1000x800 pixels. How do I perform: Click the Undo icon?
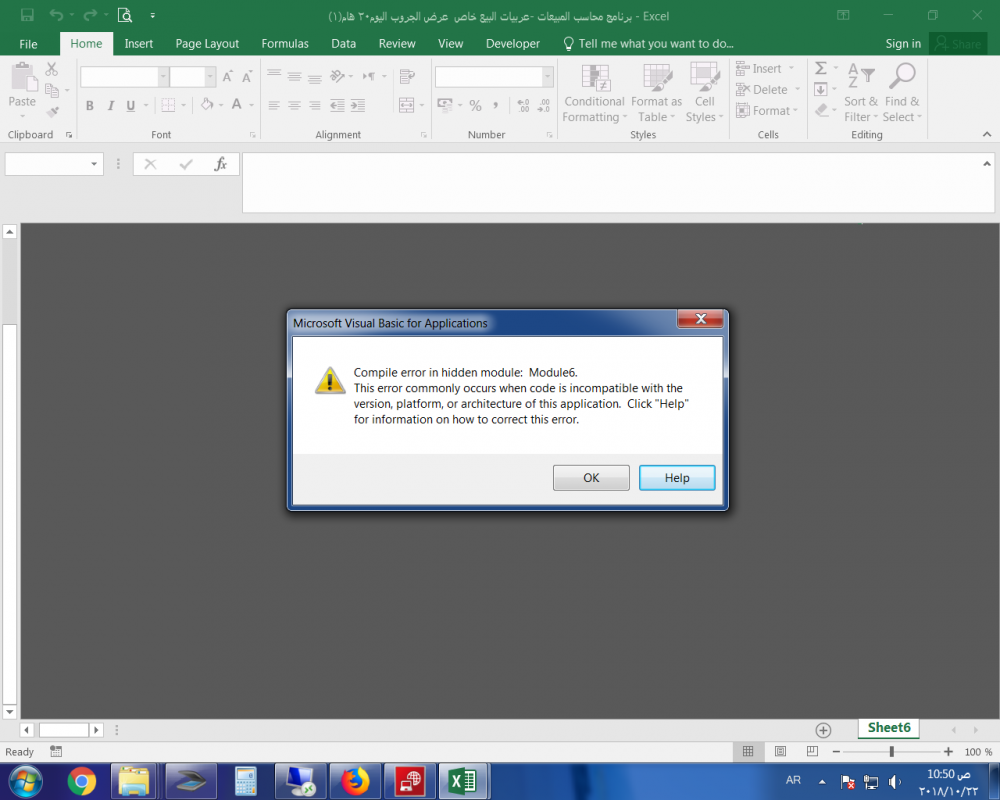click(x=57, y=15)
